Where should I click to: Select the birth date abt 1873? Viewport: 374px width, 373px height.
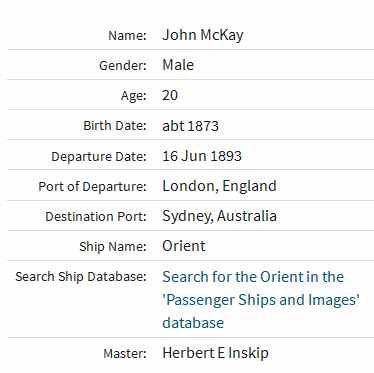pyautogui.click(x=190, y=126)
